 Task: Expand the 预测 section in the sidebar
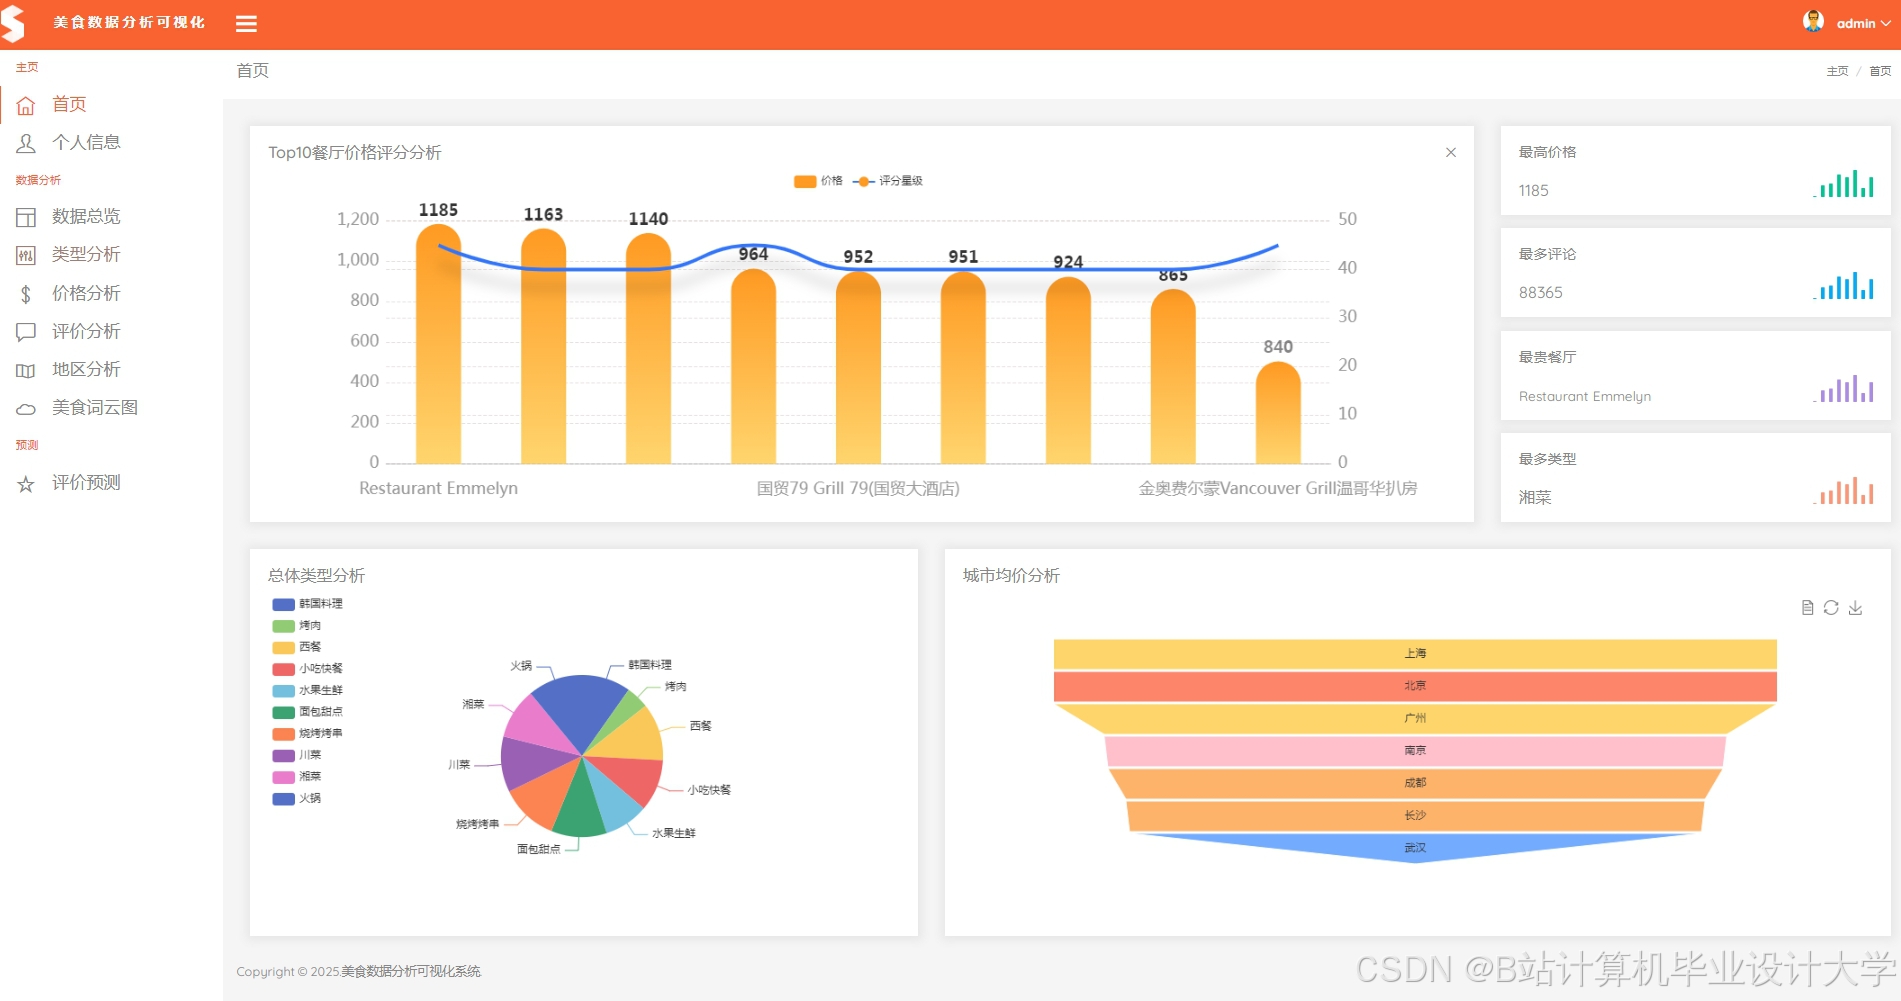click(x=27, y=445)
